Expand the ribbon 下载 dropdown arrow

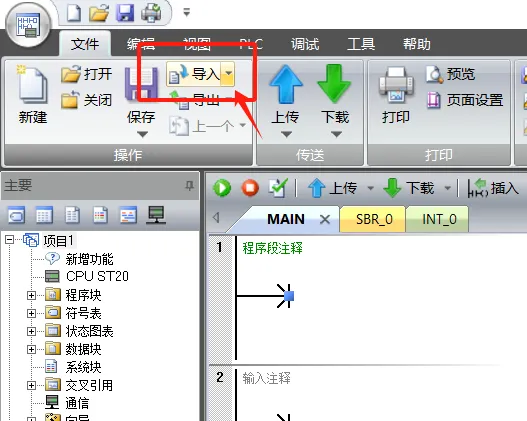[336, 135]
